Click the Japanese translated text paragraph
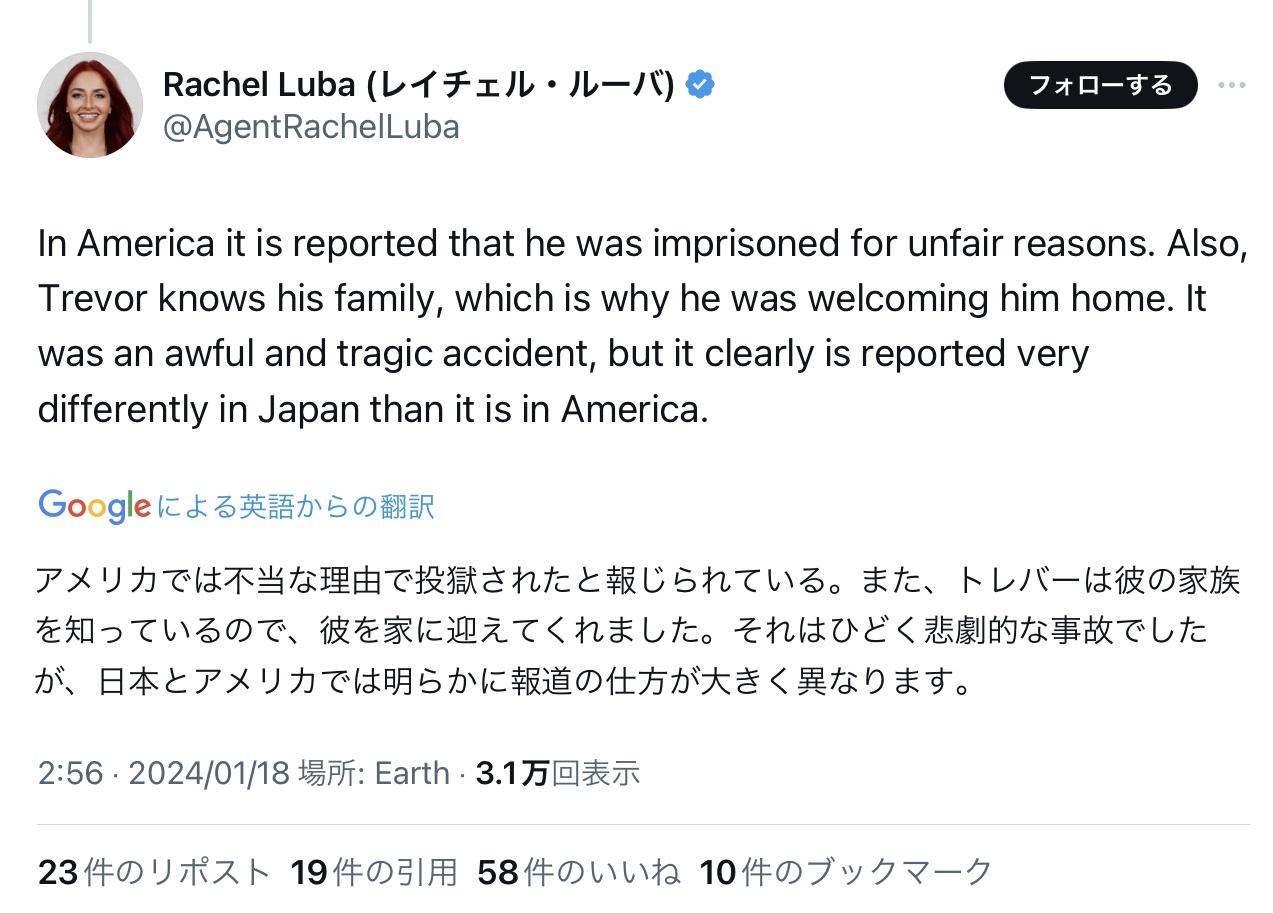1273x913 pixels. pos(637,630)
